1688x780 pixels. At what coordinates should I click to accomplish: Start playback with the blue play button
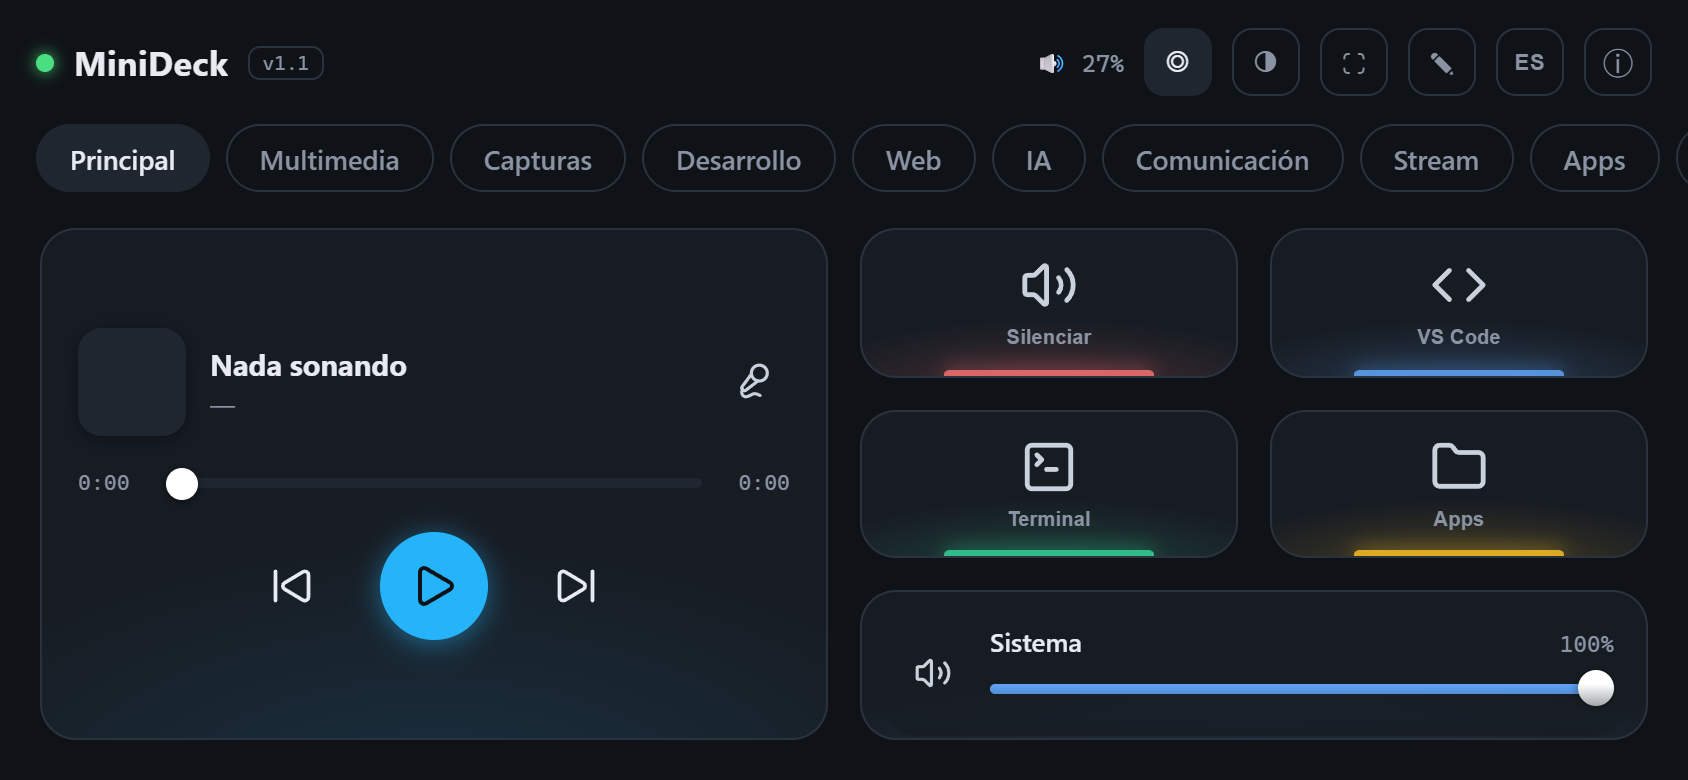pos(434,586)
